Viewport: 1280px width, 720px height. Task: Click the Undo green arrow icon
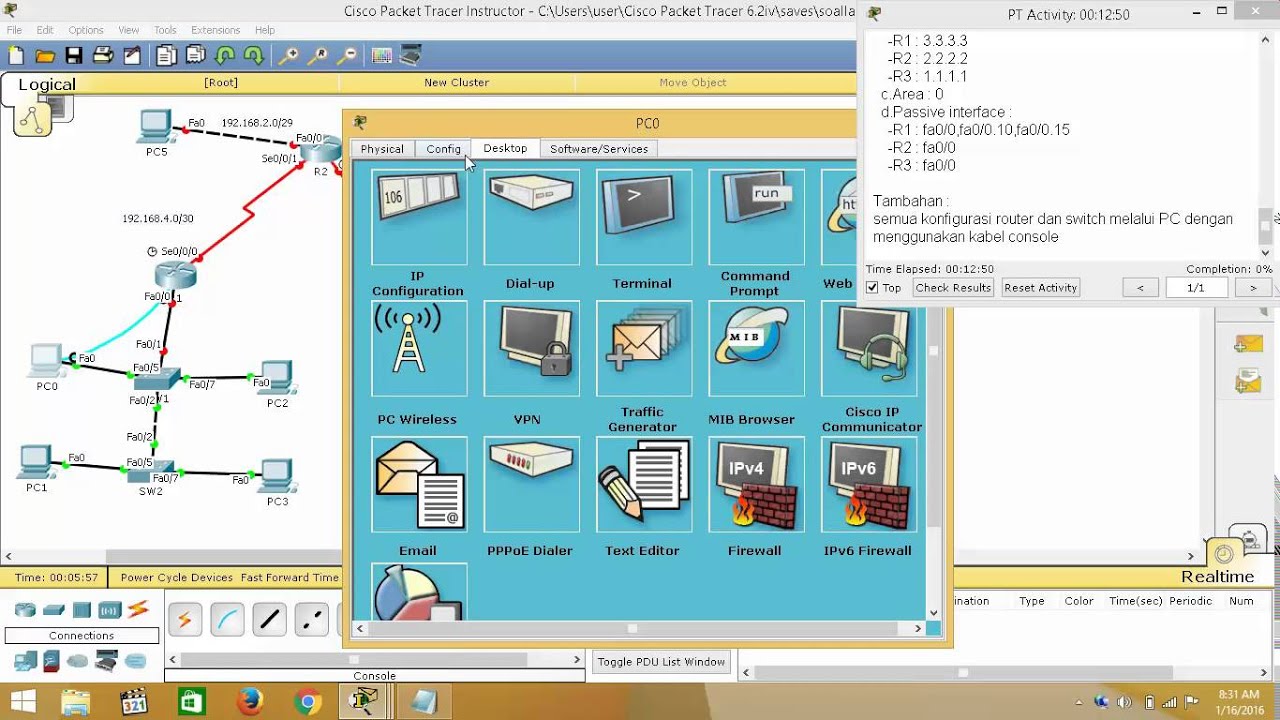pyautogui.click(x=225, y=56)
